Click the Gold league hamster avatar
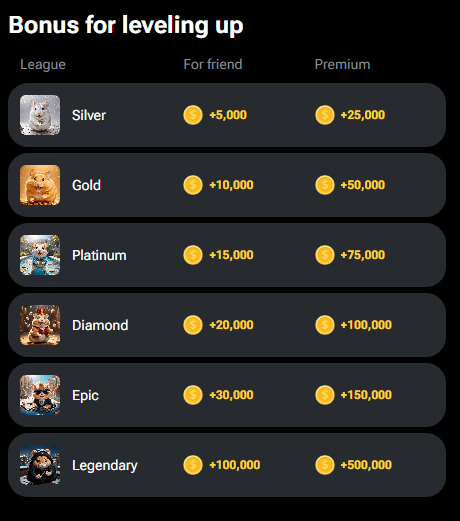This screenshot has width=460, height=521. point(40,185)
